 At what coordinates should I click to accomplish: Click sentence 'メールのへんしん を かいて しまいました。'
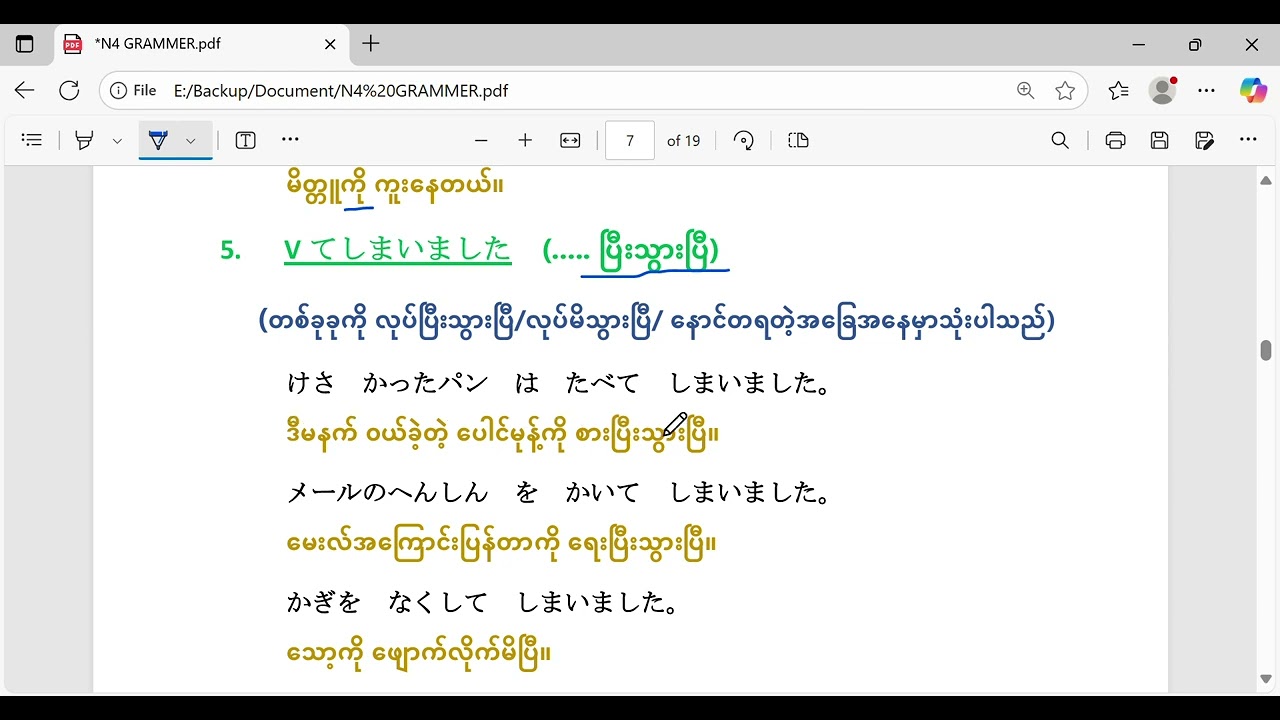point(558,492)
